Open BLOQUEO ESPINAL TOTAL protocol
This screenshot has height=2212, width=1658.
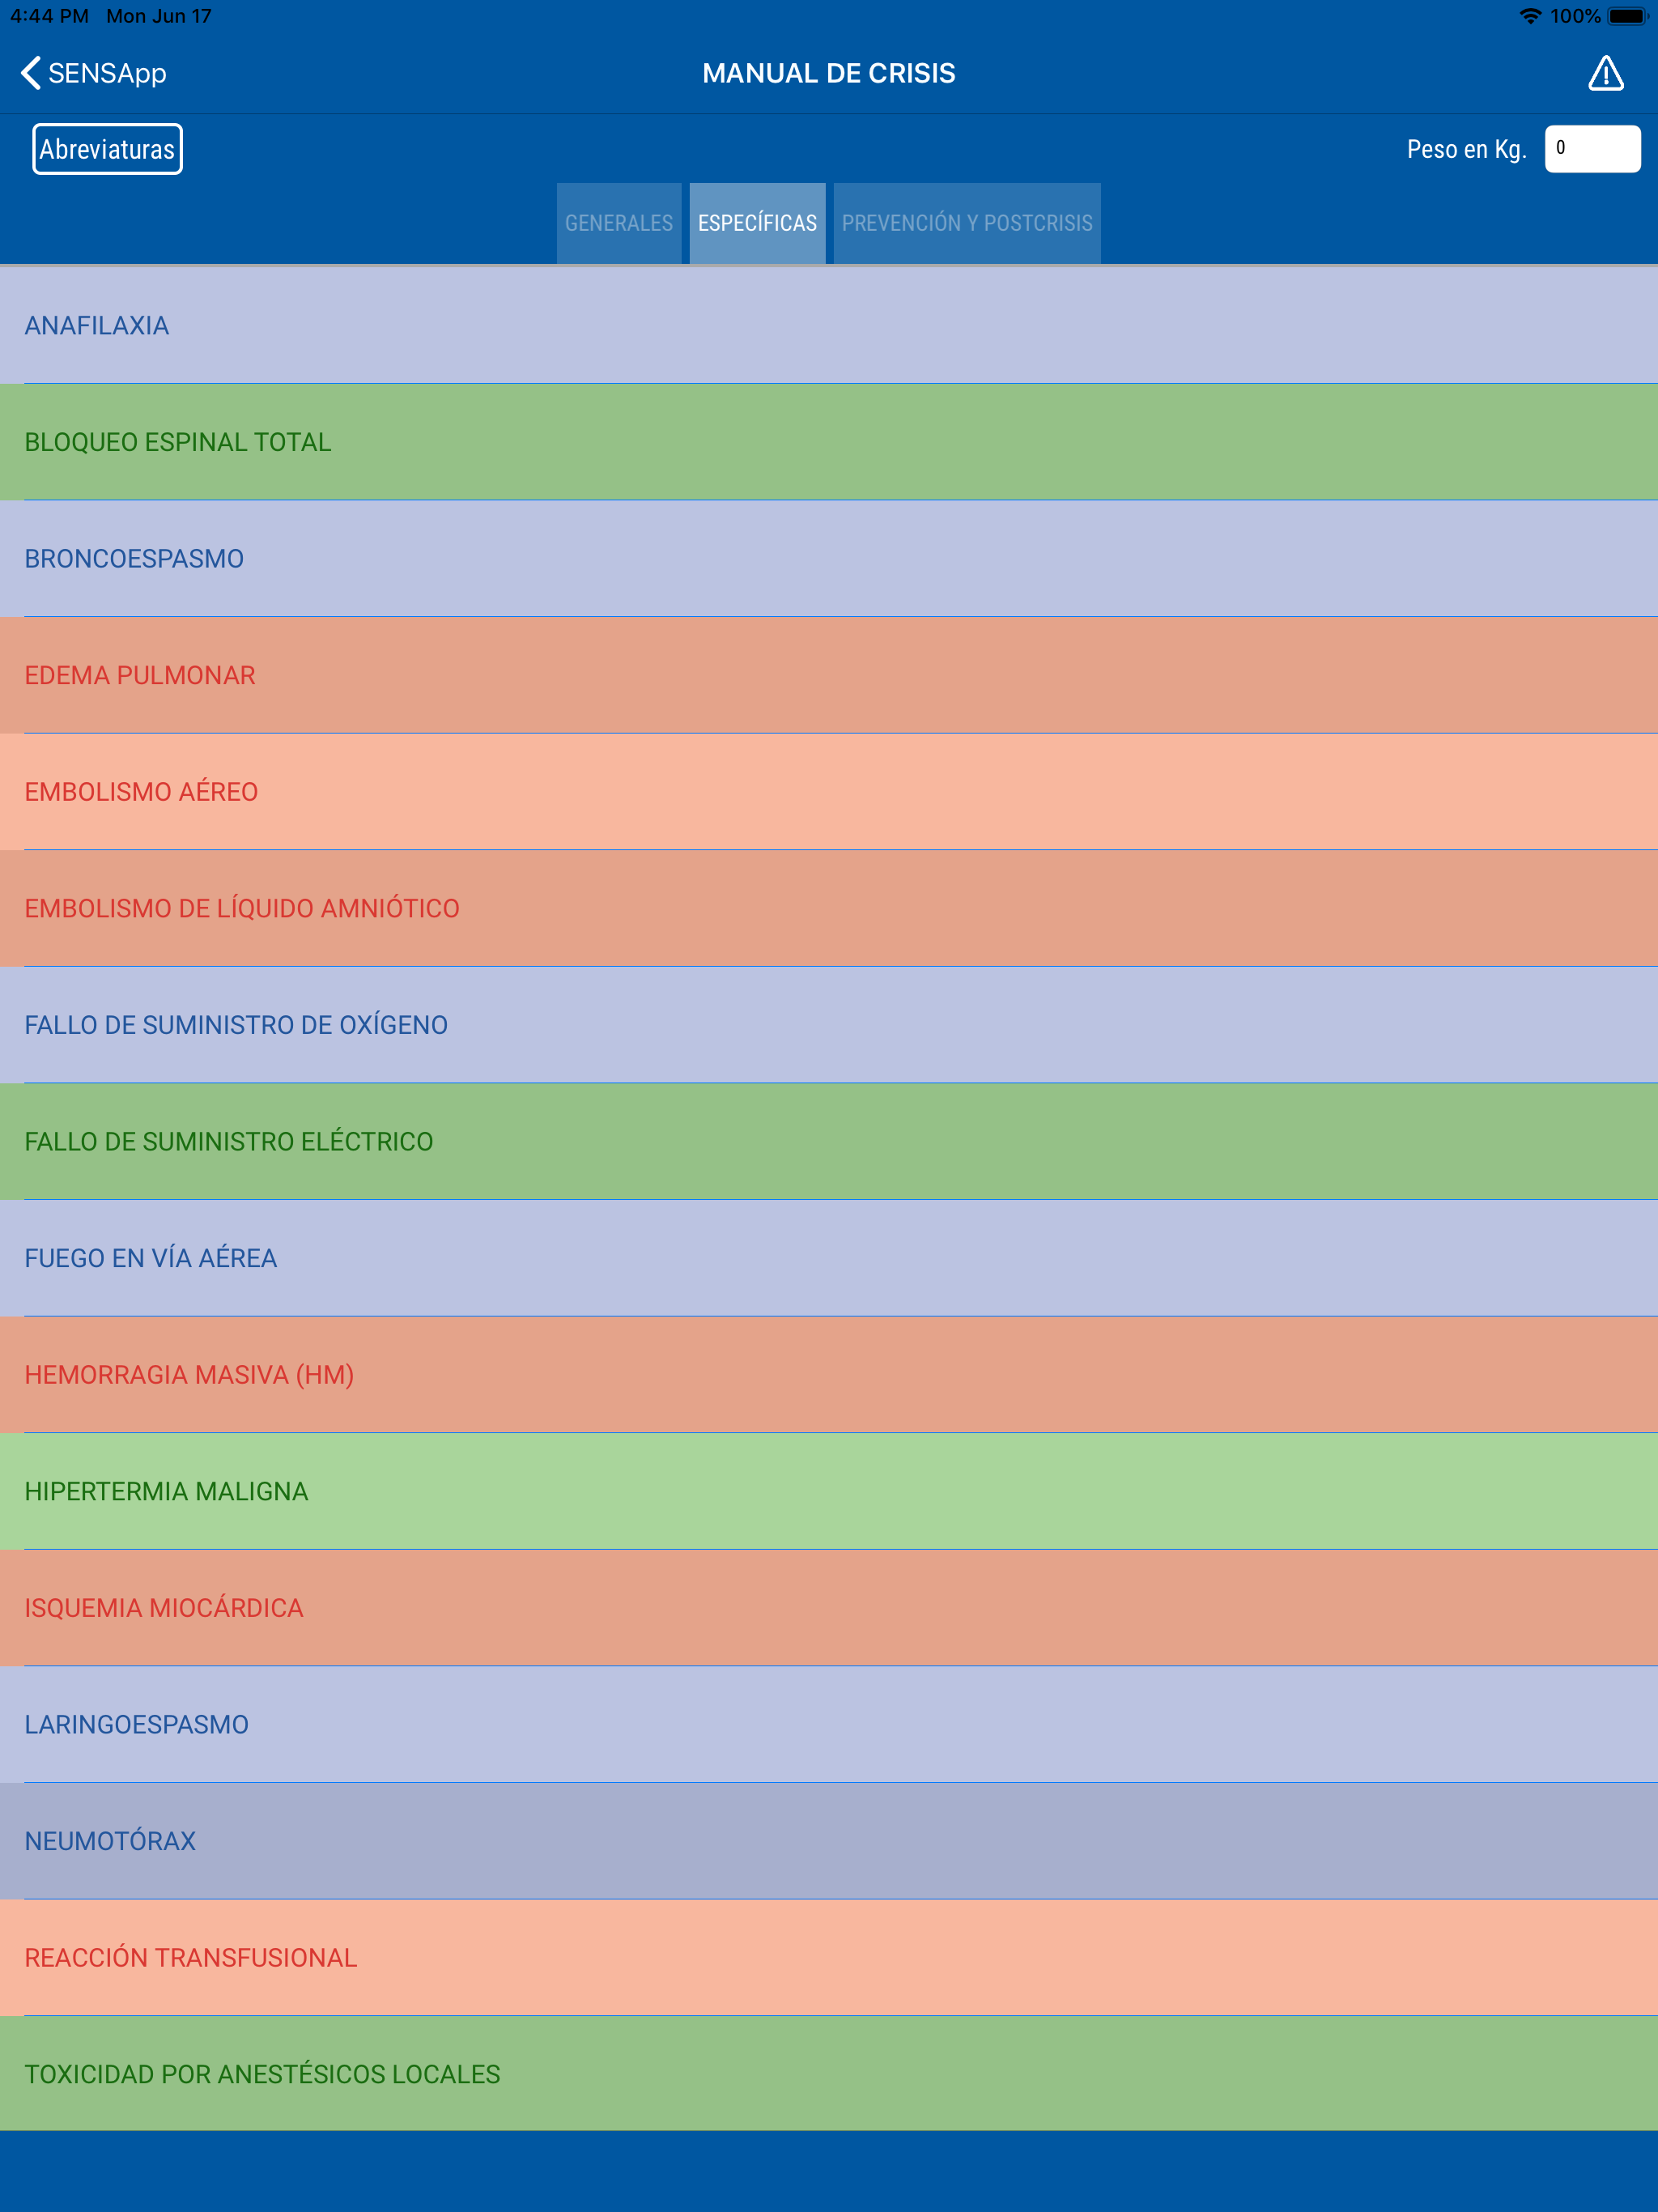829,442
